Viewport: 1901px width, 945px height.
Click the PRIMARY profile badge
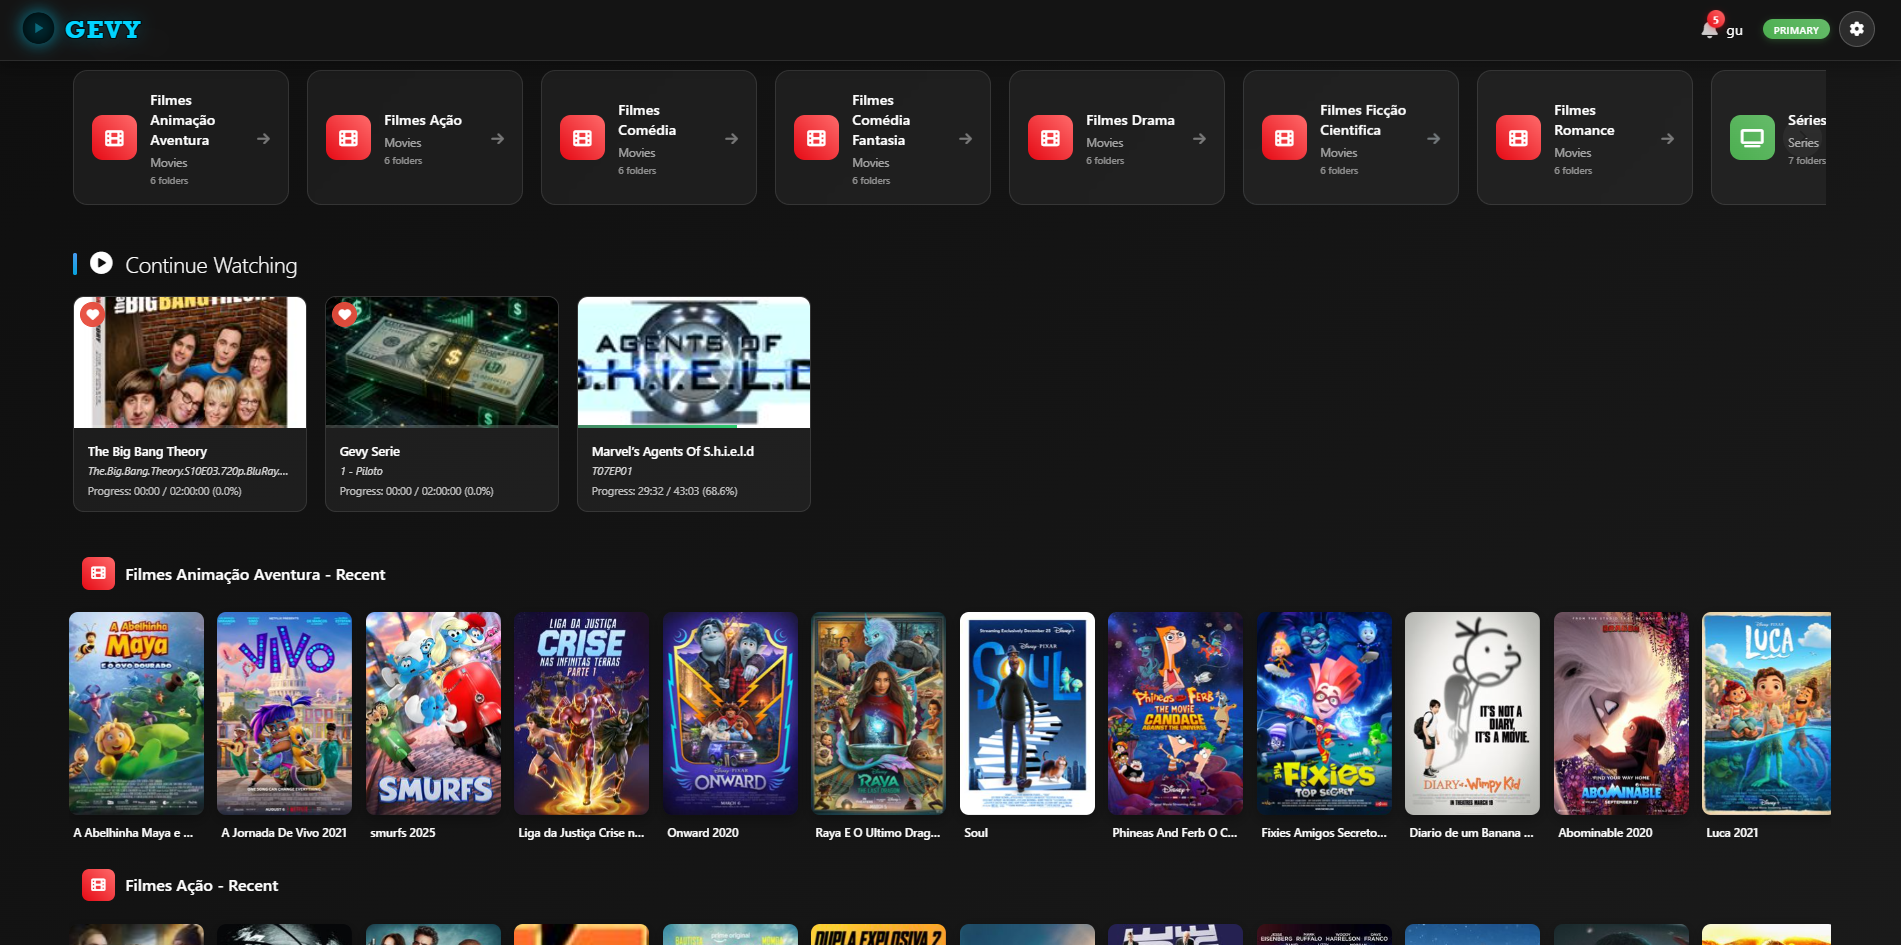1796,30
